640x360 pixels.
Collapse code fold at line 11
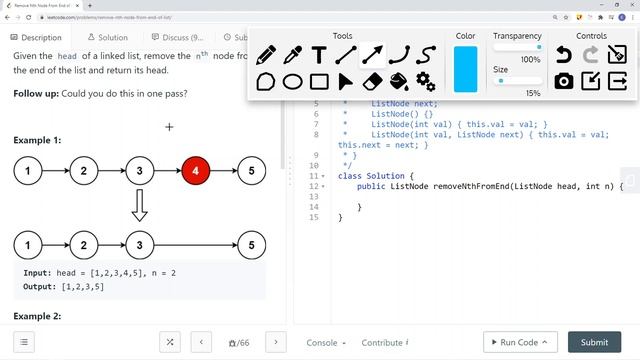coord(323,176)
